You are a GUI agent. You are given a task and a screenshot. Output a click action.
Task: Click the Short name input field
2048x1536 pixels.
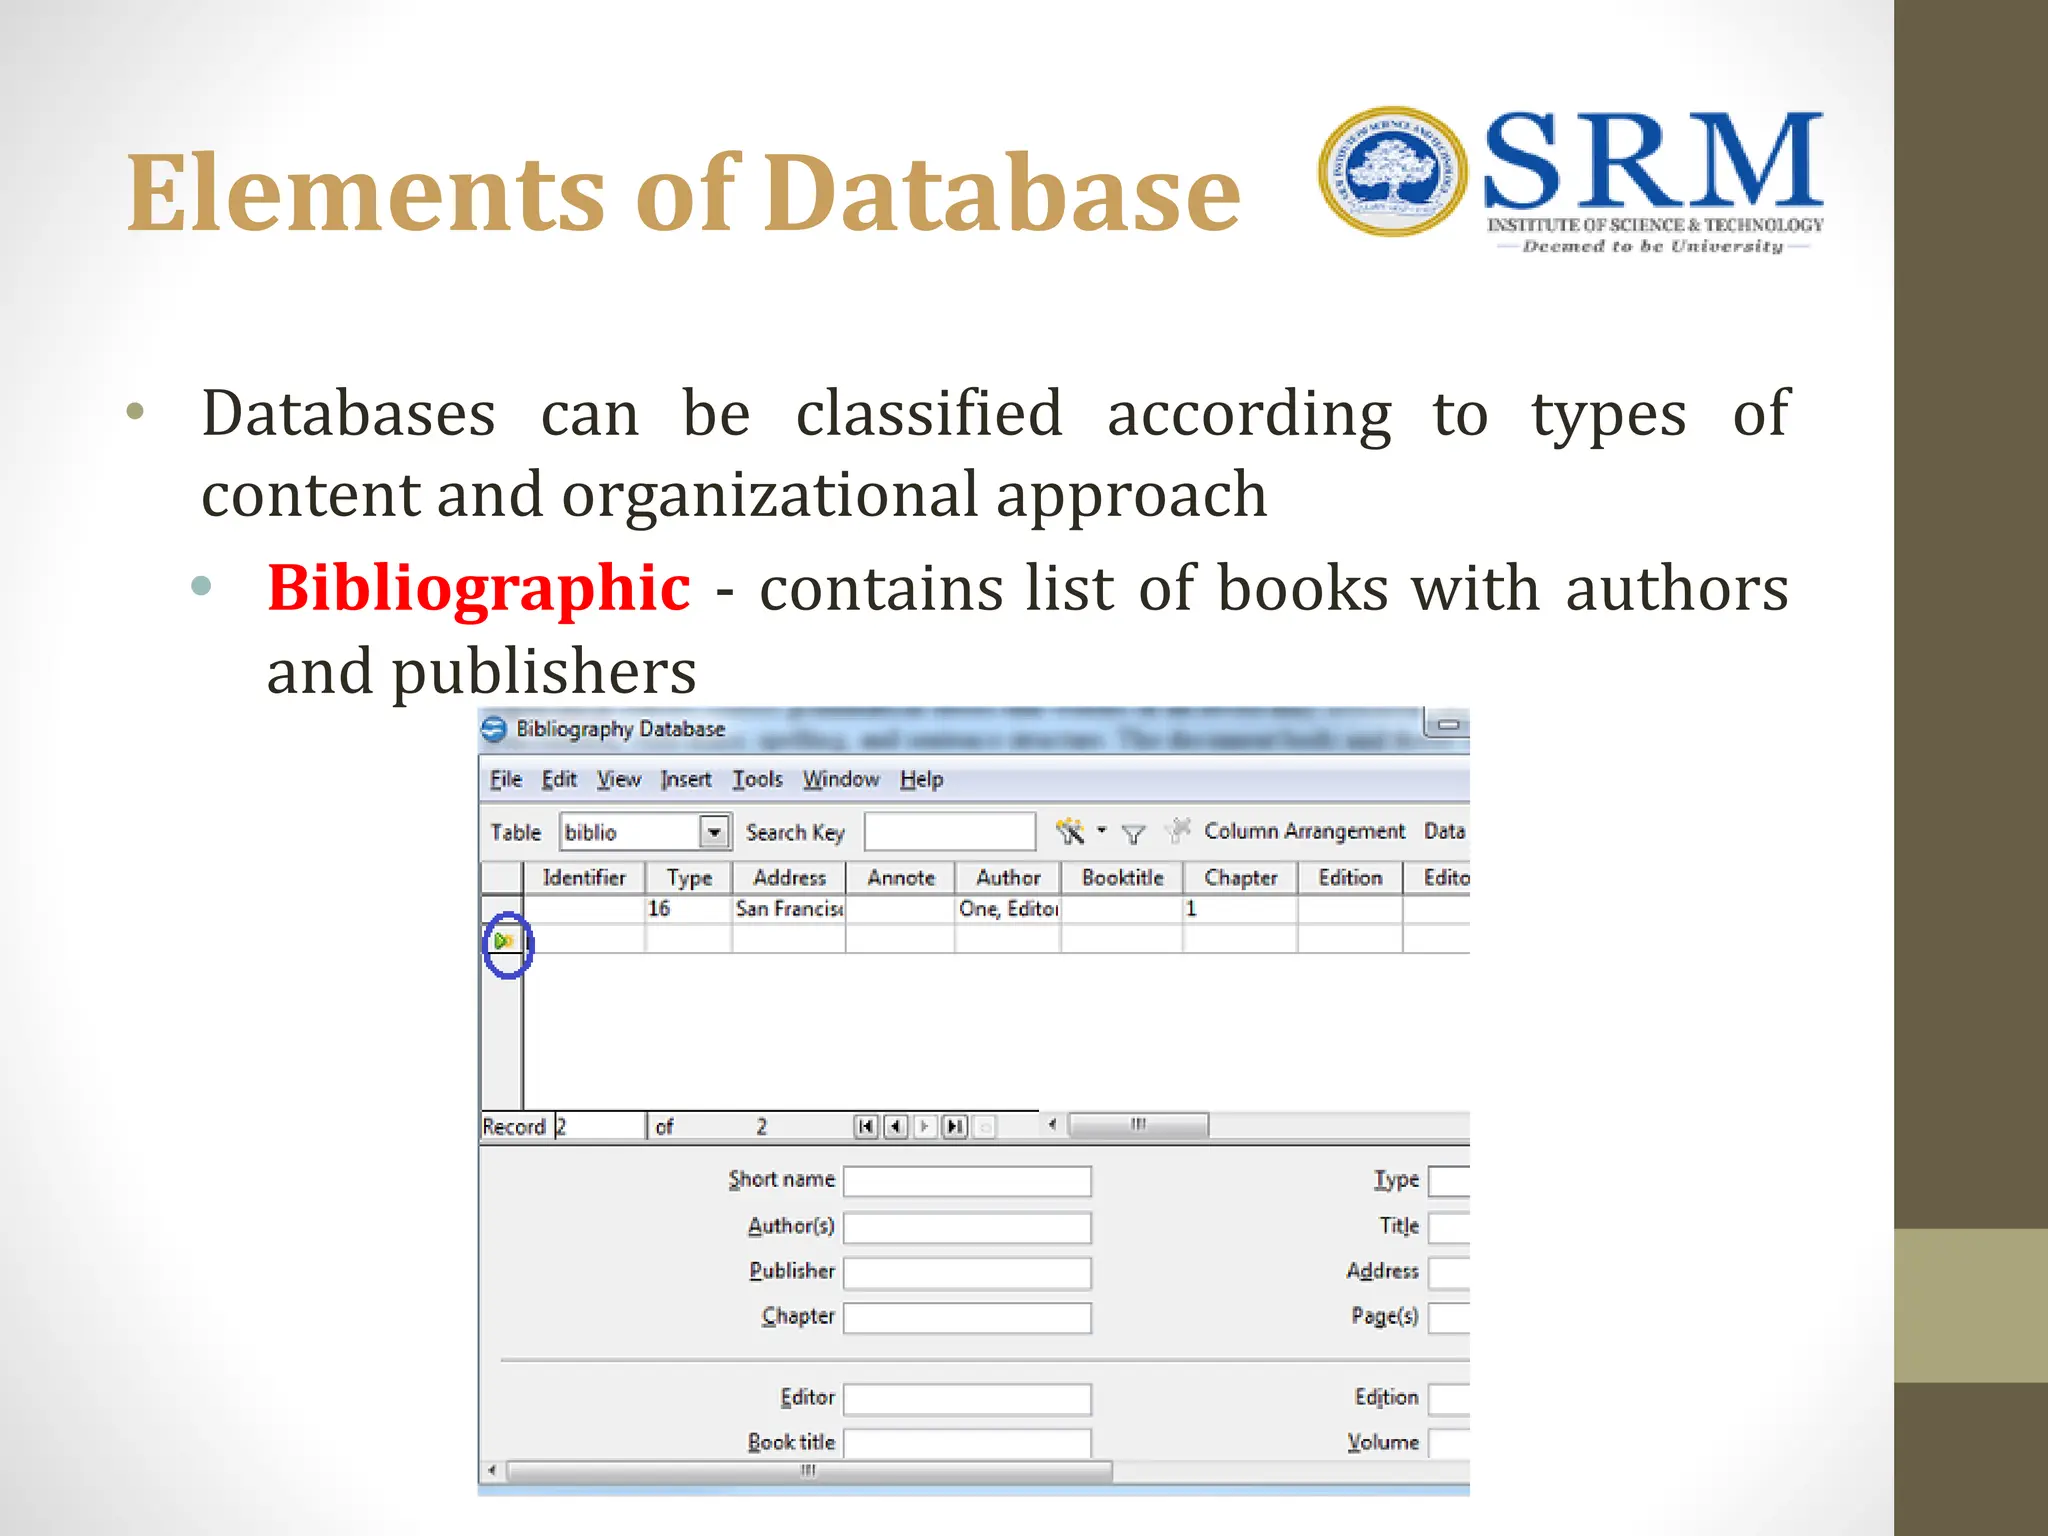[967, 1181]
